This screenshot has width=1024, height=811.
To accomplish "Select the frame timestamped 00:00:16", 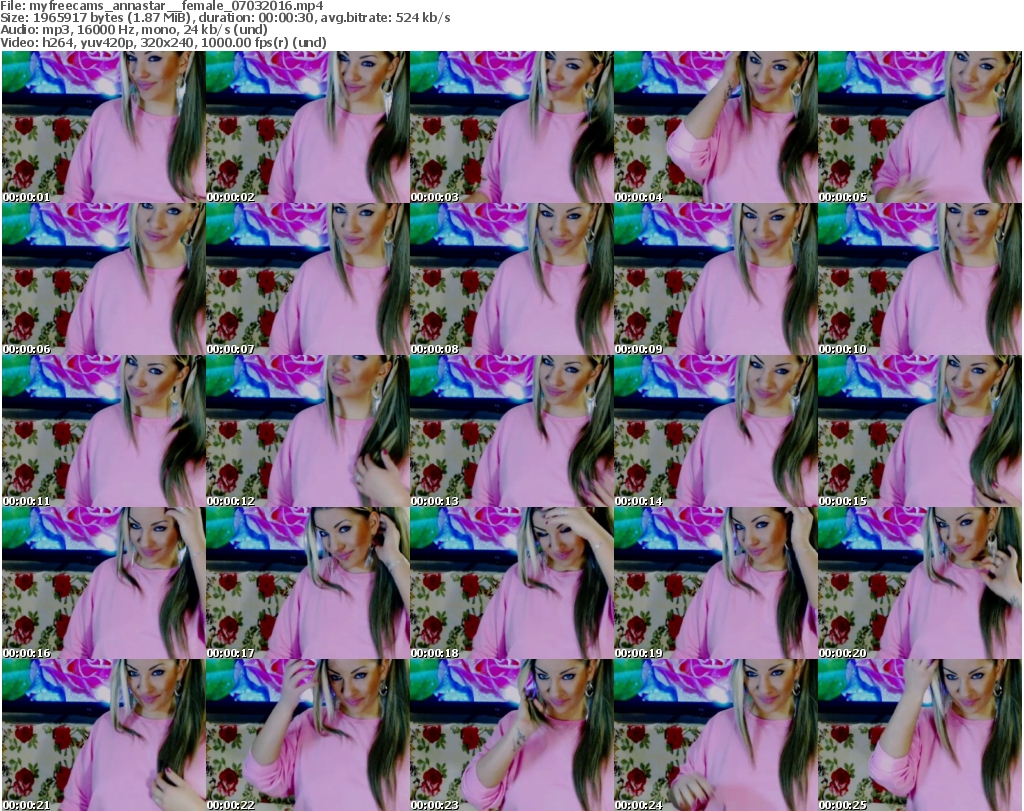I will click(x=104, y=583).
